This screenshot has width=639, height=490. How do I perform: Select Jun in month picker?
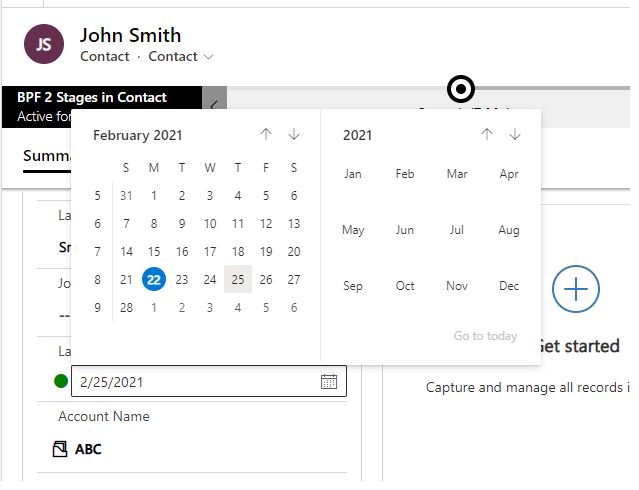[405, 230]
